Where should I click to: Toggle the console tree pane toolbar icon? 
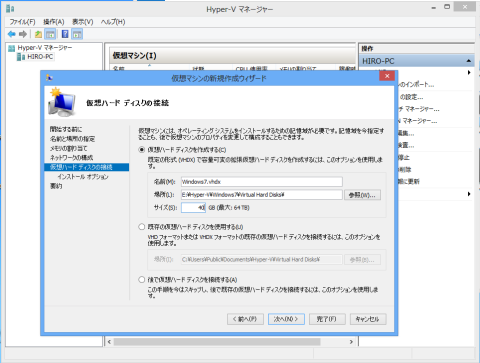tap(50, 34)
